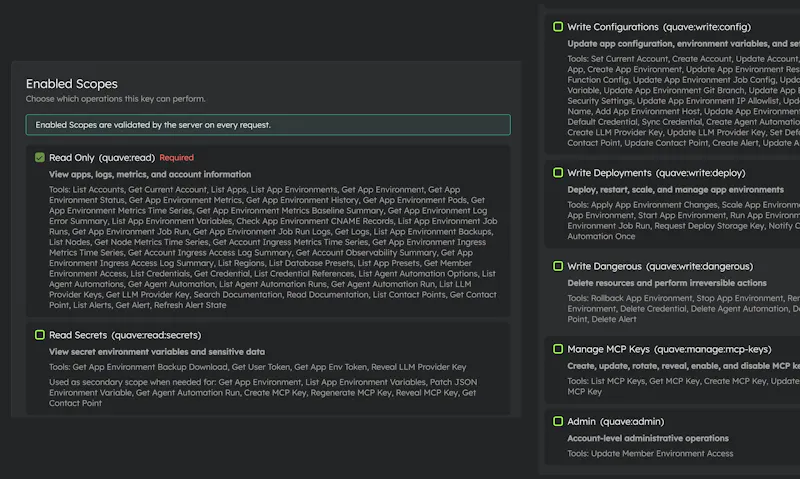
Task: Click the 'Read Only (quave:read)' label
Action: [102, 158]
